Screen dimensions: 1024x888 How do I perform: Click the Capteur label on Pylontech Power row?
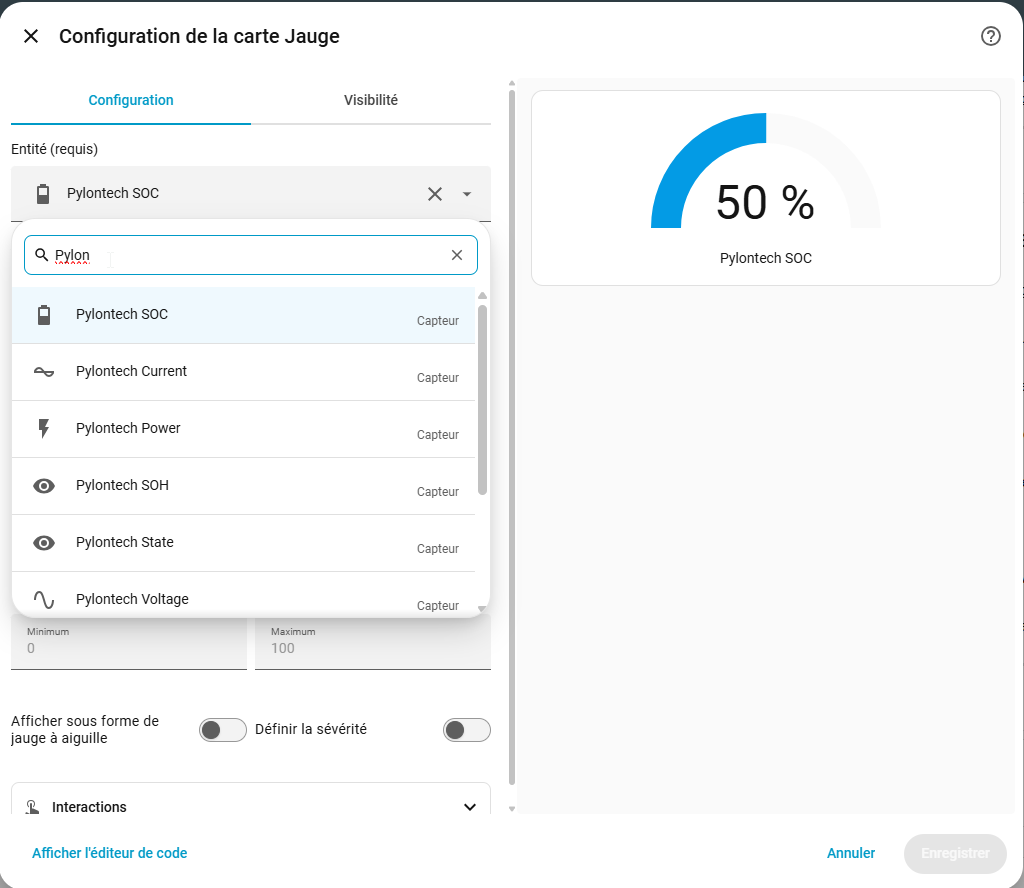point(438,435)
